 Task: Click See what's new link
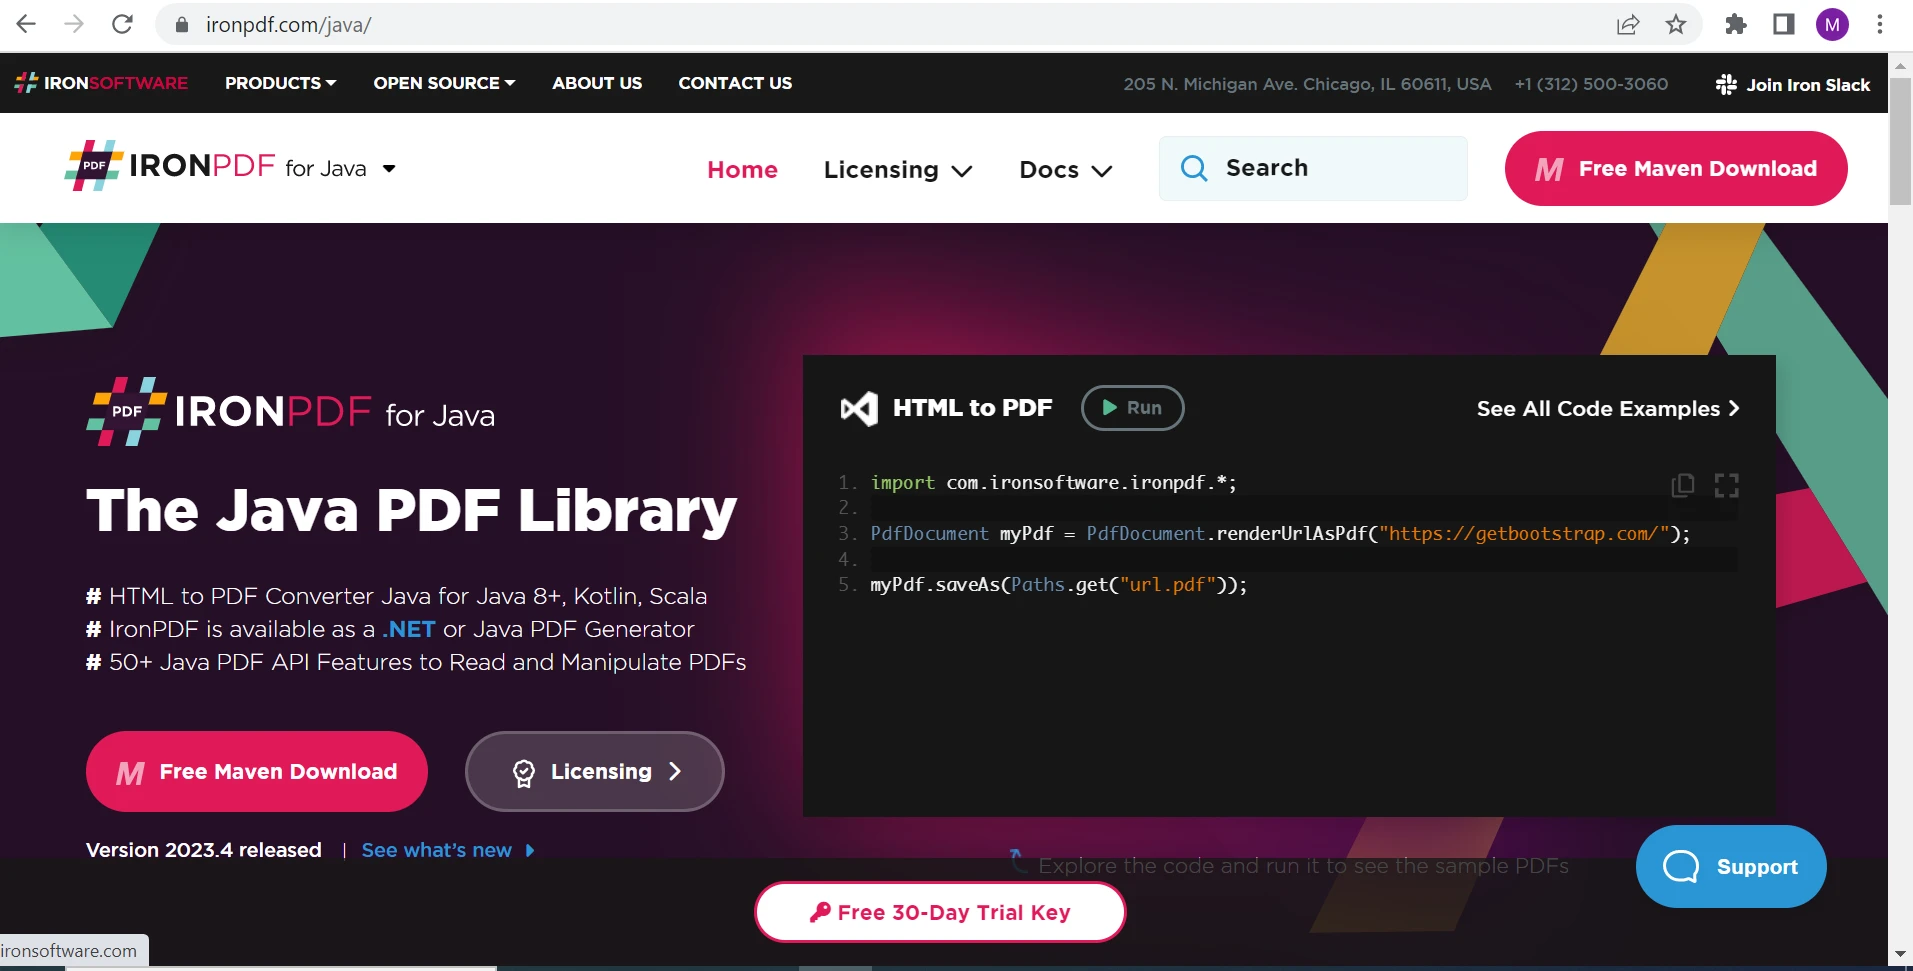point(448,850)
